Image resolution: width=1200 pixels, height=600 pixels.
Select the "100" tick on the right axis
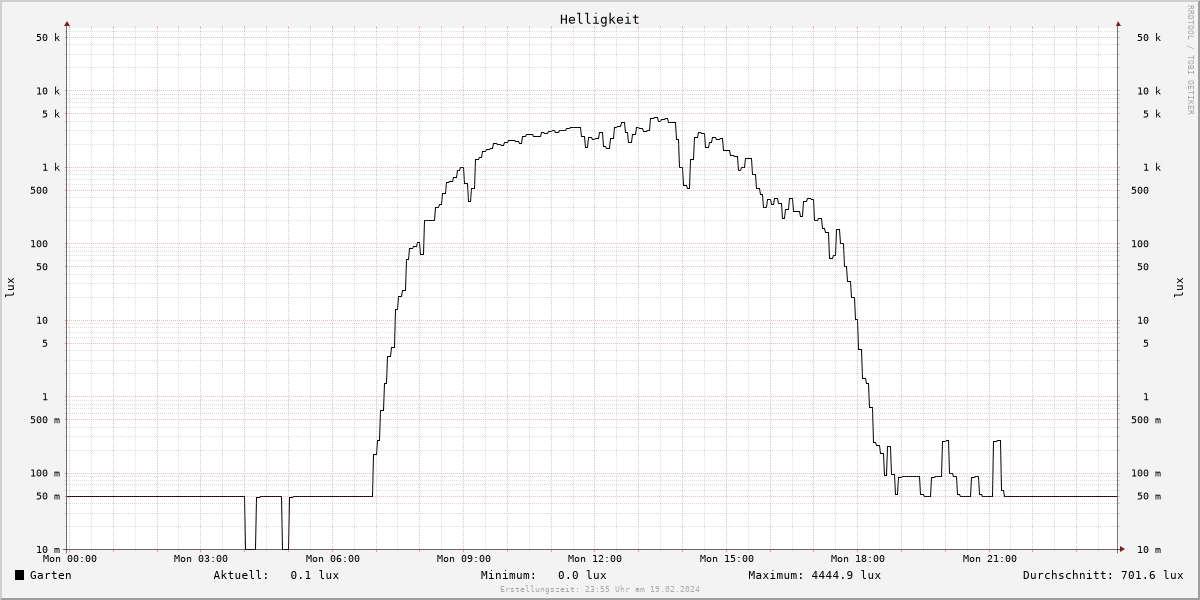tap(1140, 244)
